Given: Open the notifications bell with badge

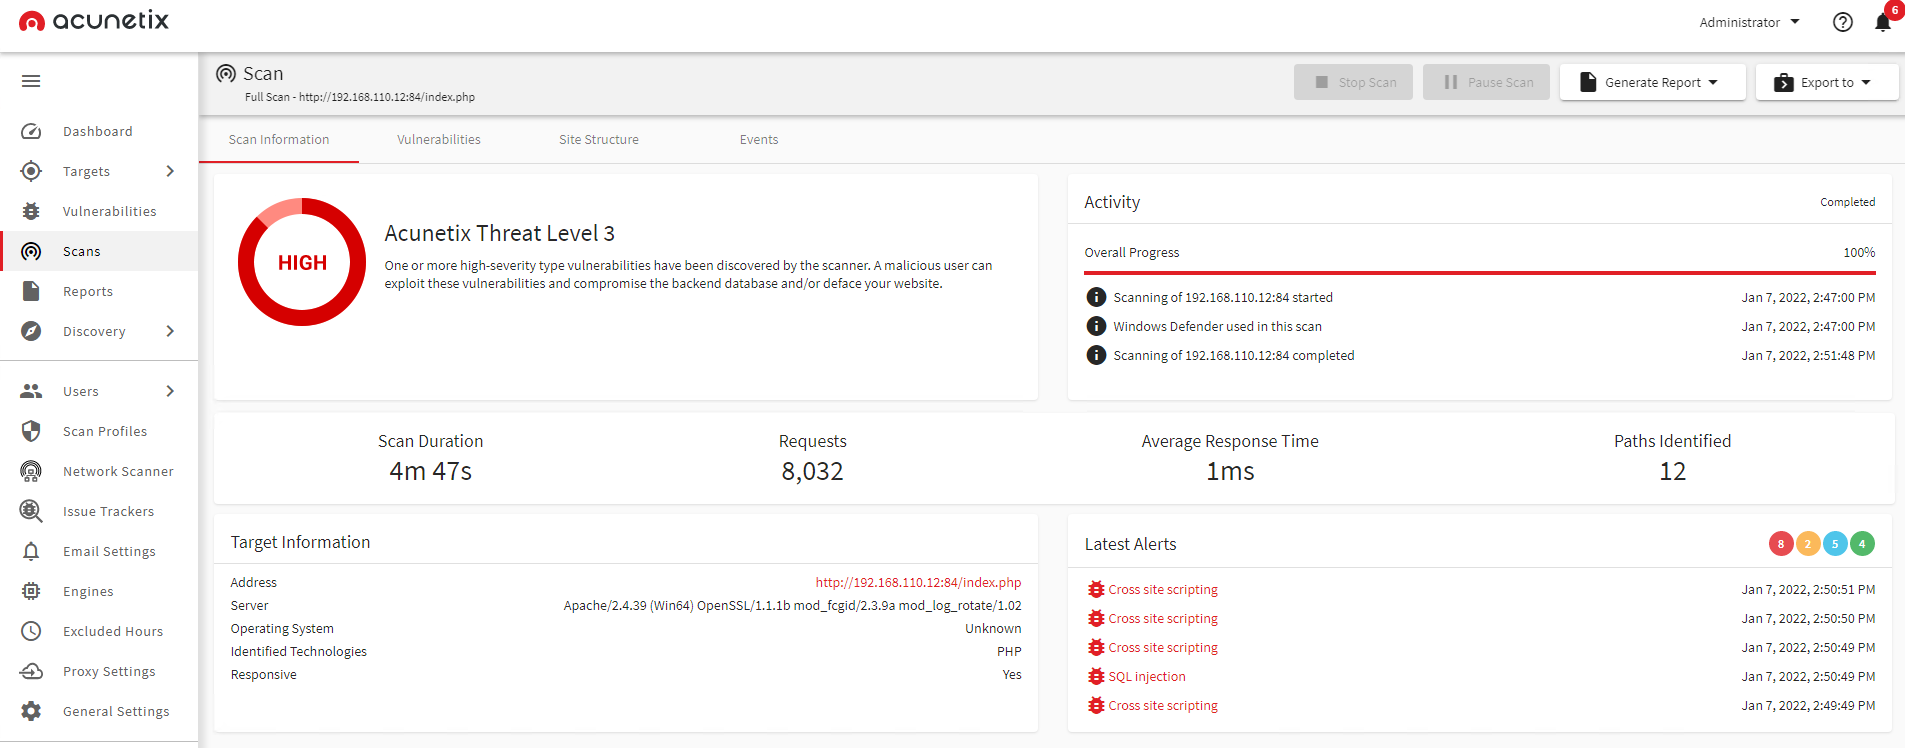Looking at the screenshot, I should click(1884, 20).
